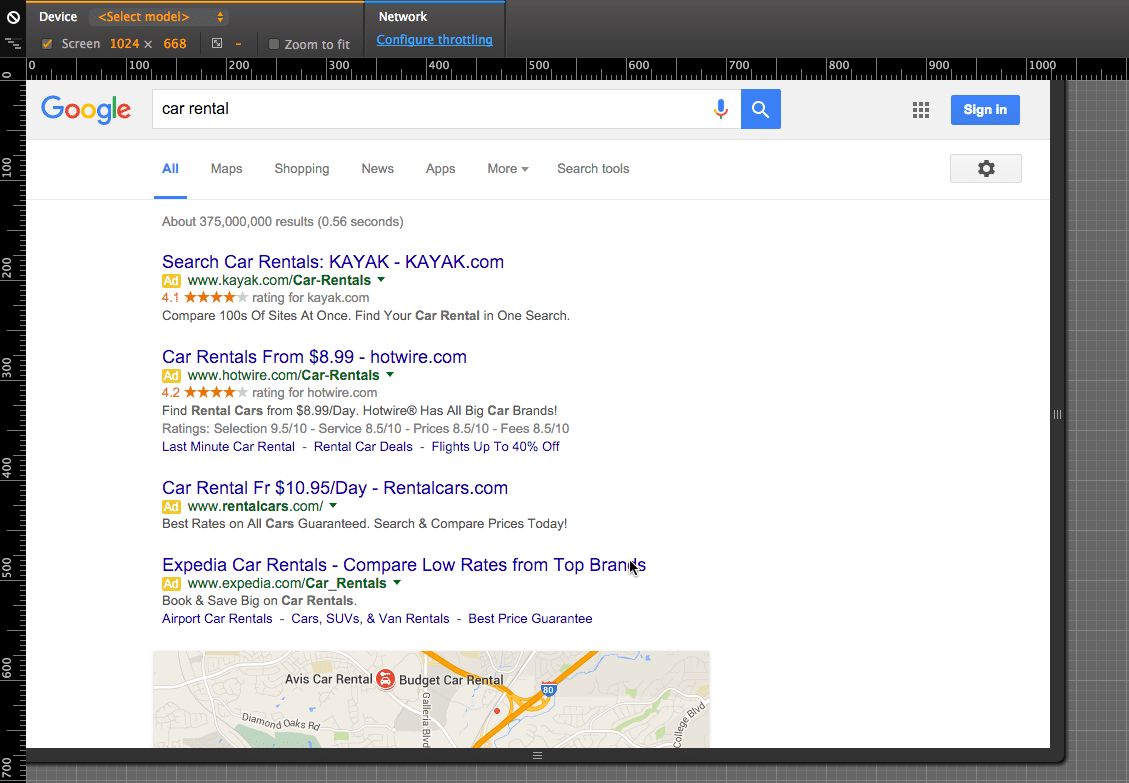Click the Google logo
The image size is (1129, 783).
(86, 109)
